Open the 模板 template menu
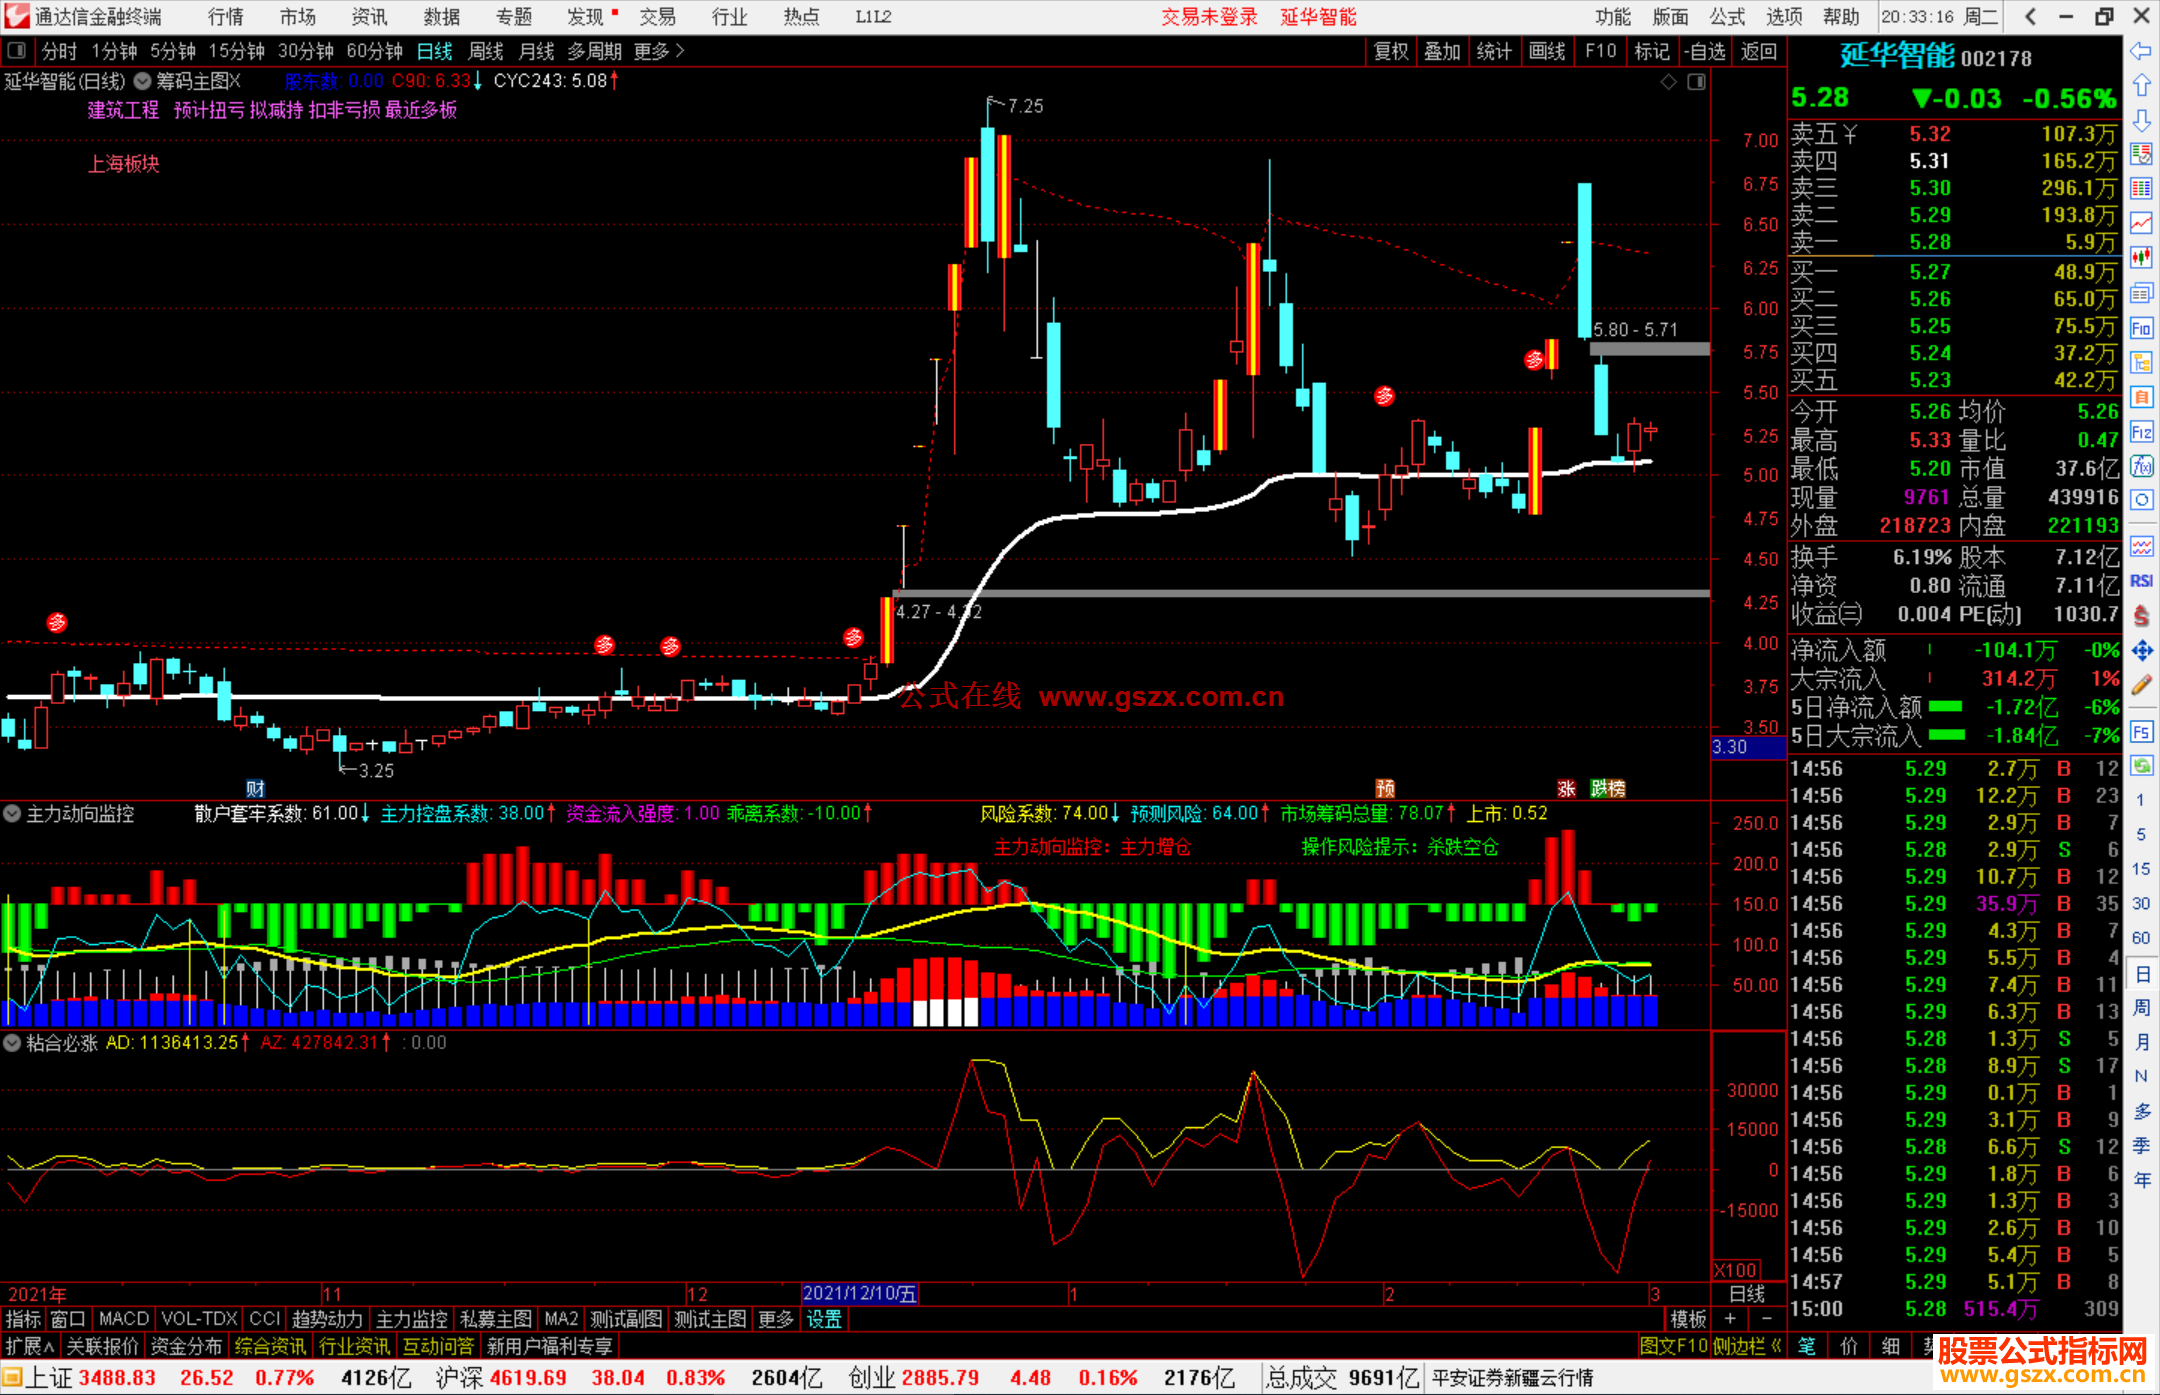This screenshot has width=2160, height=1395. click(x=1688, y=1319)
